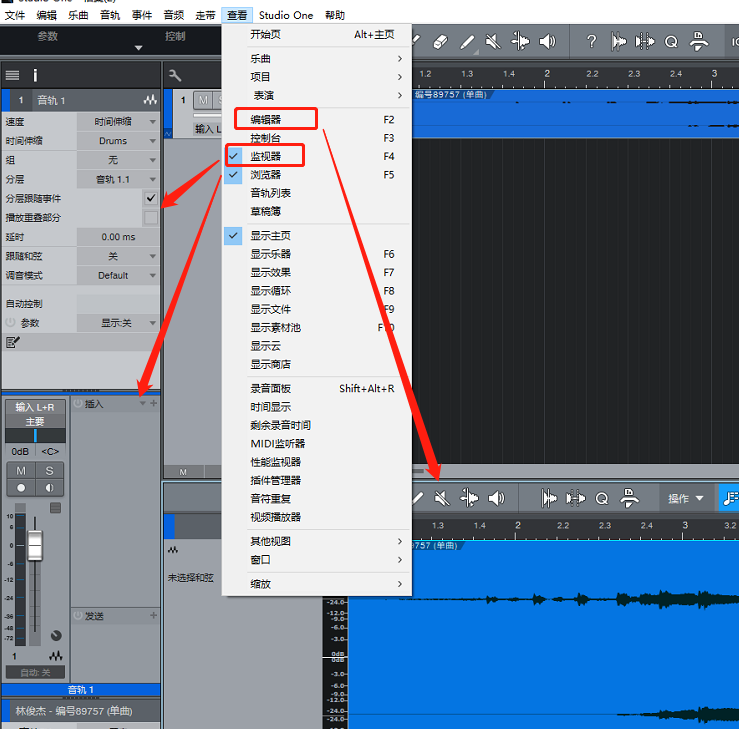The width and height of the screenshot is (739, 729).
Task: Toggle the 参数 automation power icon
Action: pyautogui.click(x=10, y=323)
